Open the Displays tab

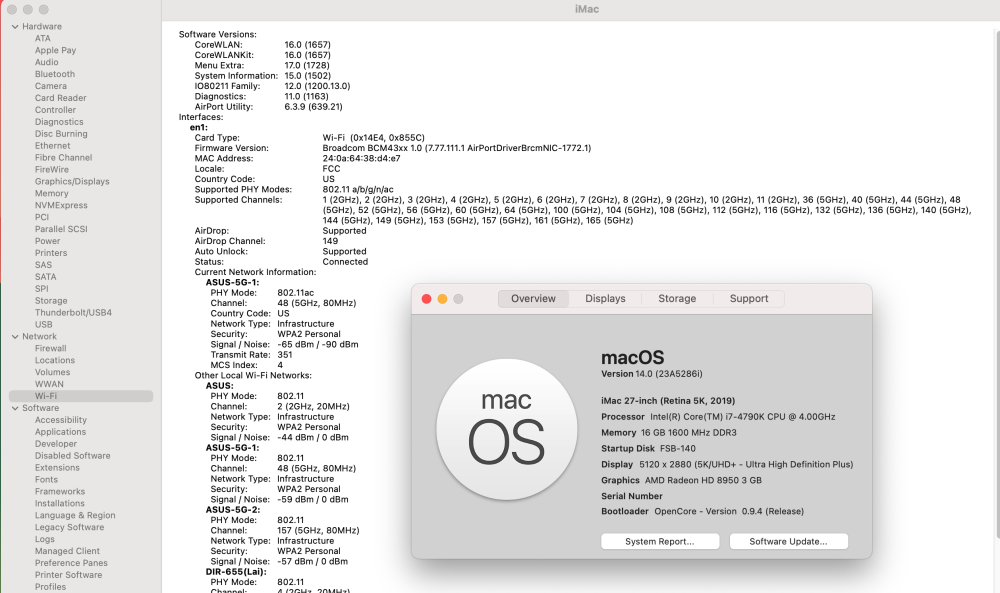[x=605, y=298]
